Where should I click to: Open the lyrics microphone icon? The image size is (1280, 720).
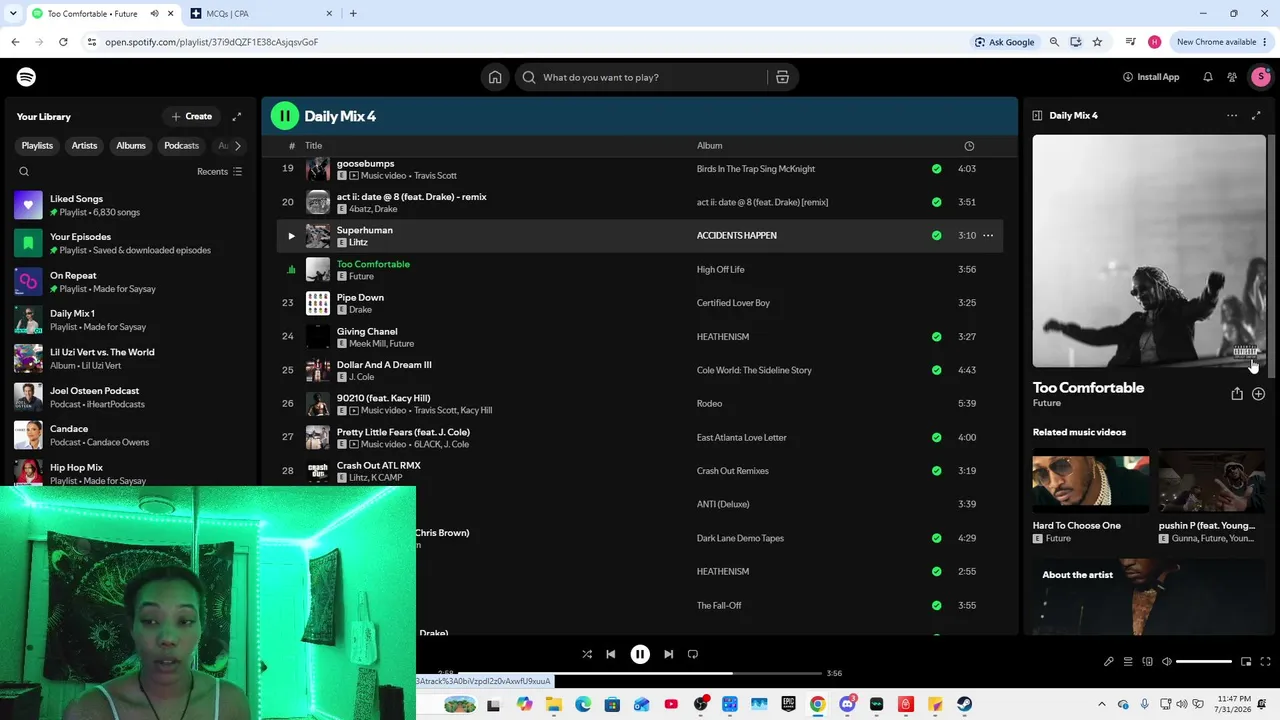(1108, 661)
